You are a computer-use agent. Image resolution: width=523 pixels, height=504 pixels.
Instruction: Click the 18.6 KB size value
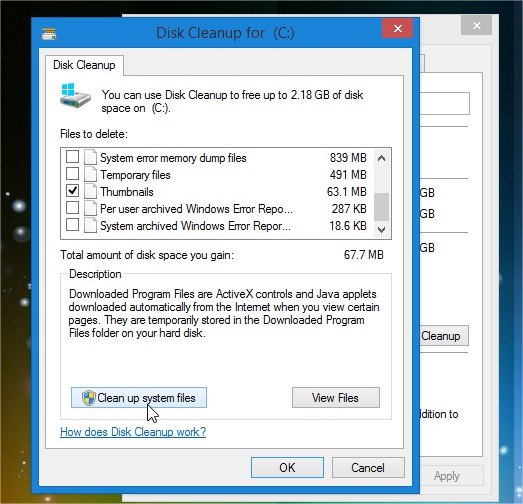point(348,226)
